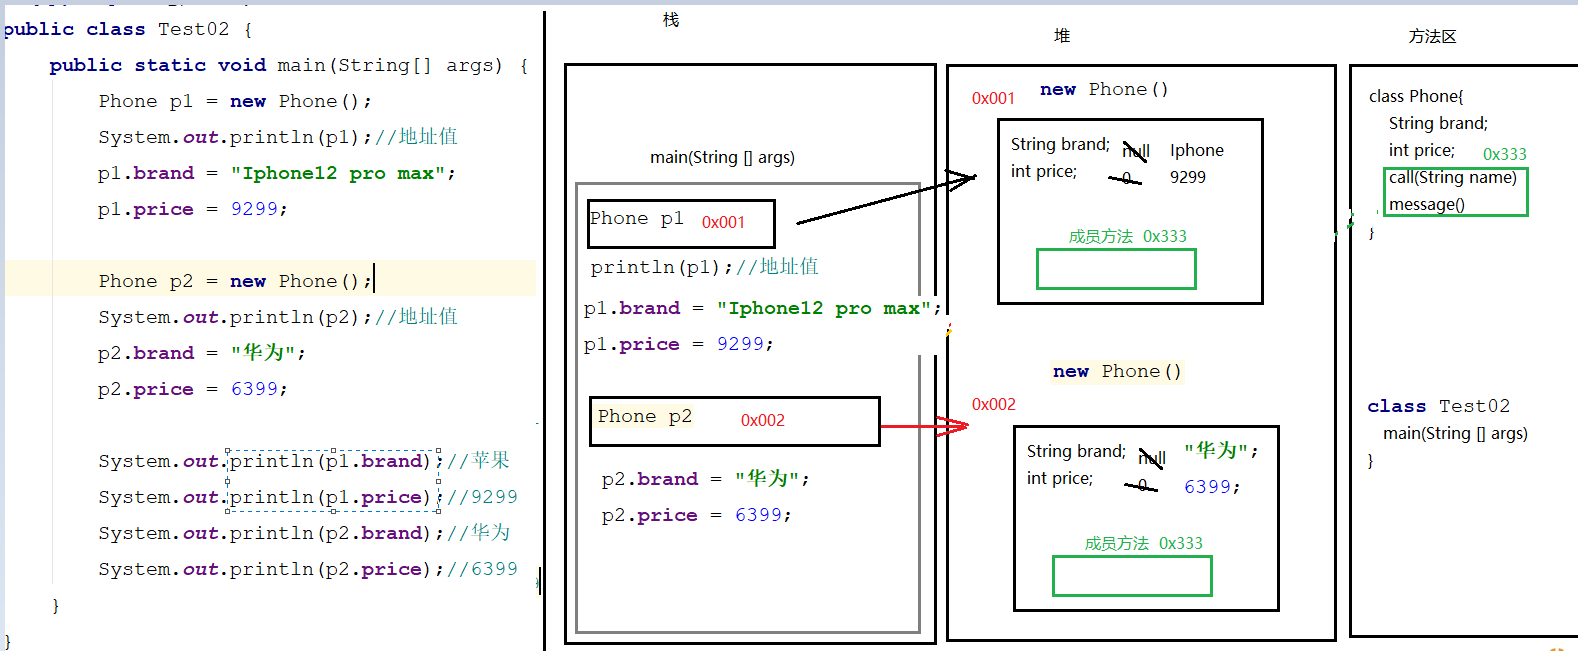Click red address '0x002' inside the p2 box
The width and height of the screenshot is (1578, 651).
763,420
